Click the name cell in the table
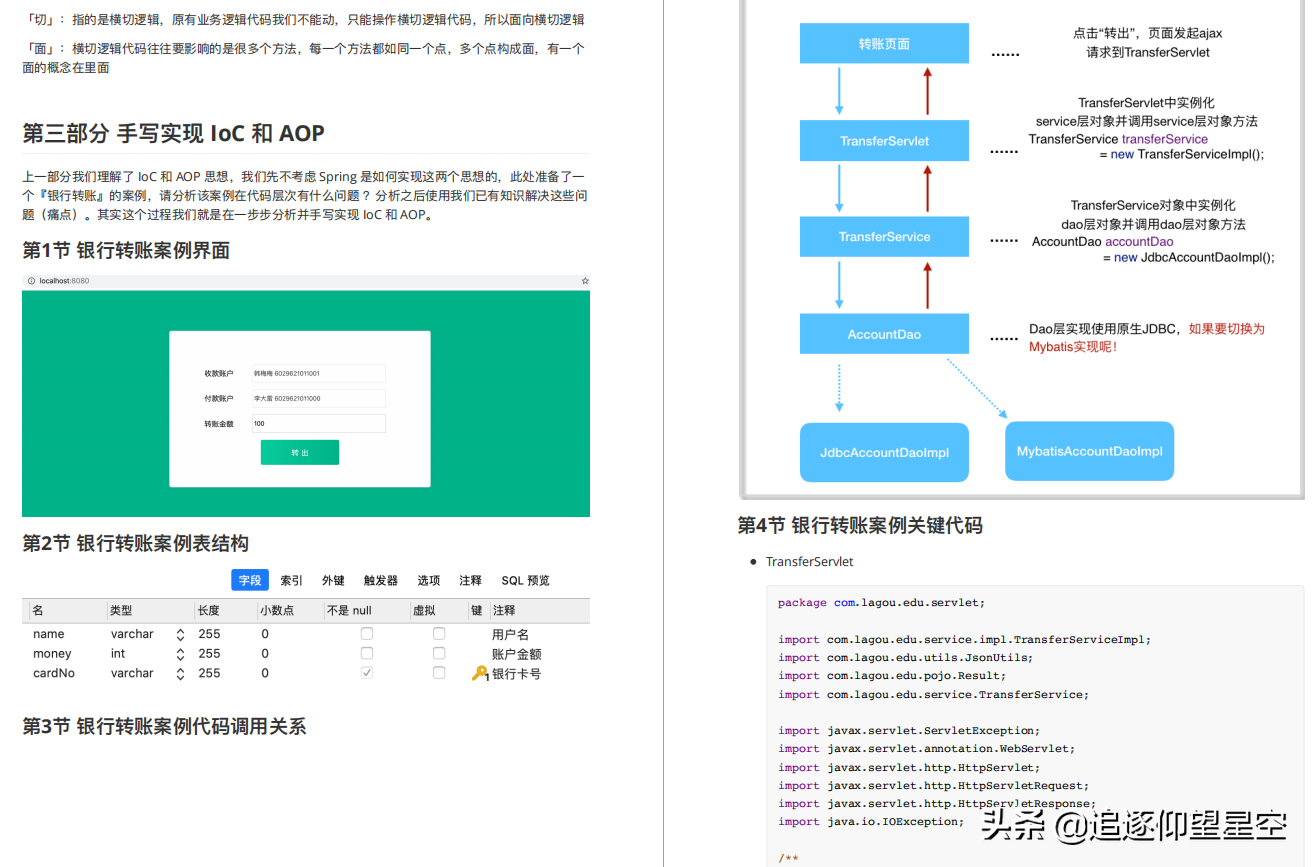 click(48, 634)
